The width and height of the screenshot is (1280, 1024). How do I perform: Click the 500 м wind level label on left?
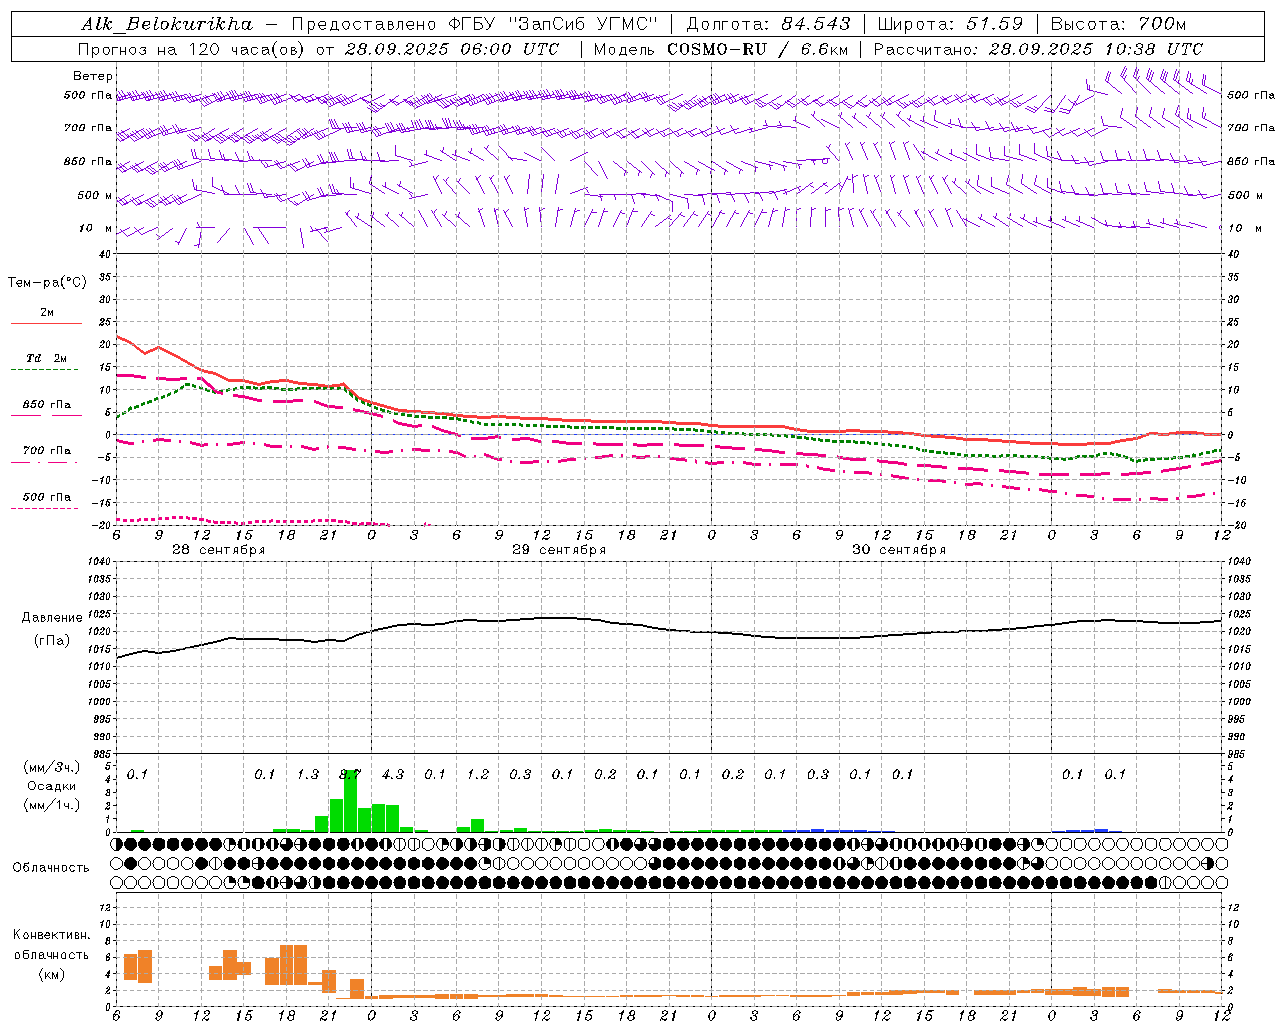[x=96, y=195]
